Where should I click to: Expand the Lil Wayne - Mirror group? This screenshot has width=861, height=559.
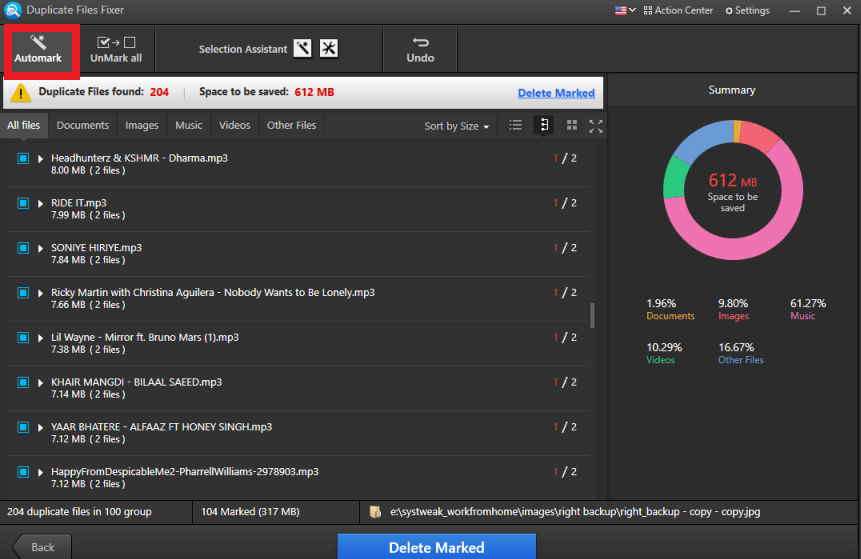click(x=41, y=338)
